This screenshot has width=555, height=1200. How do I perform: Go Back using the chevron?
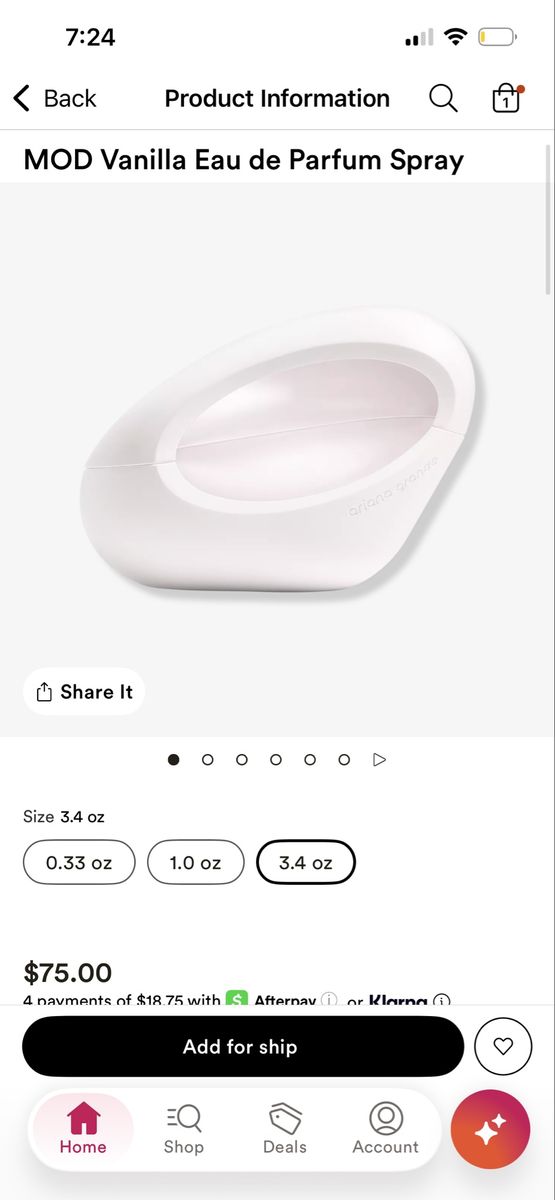(x=21, y=98)
